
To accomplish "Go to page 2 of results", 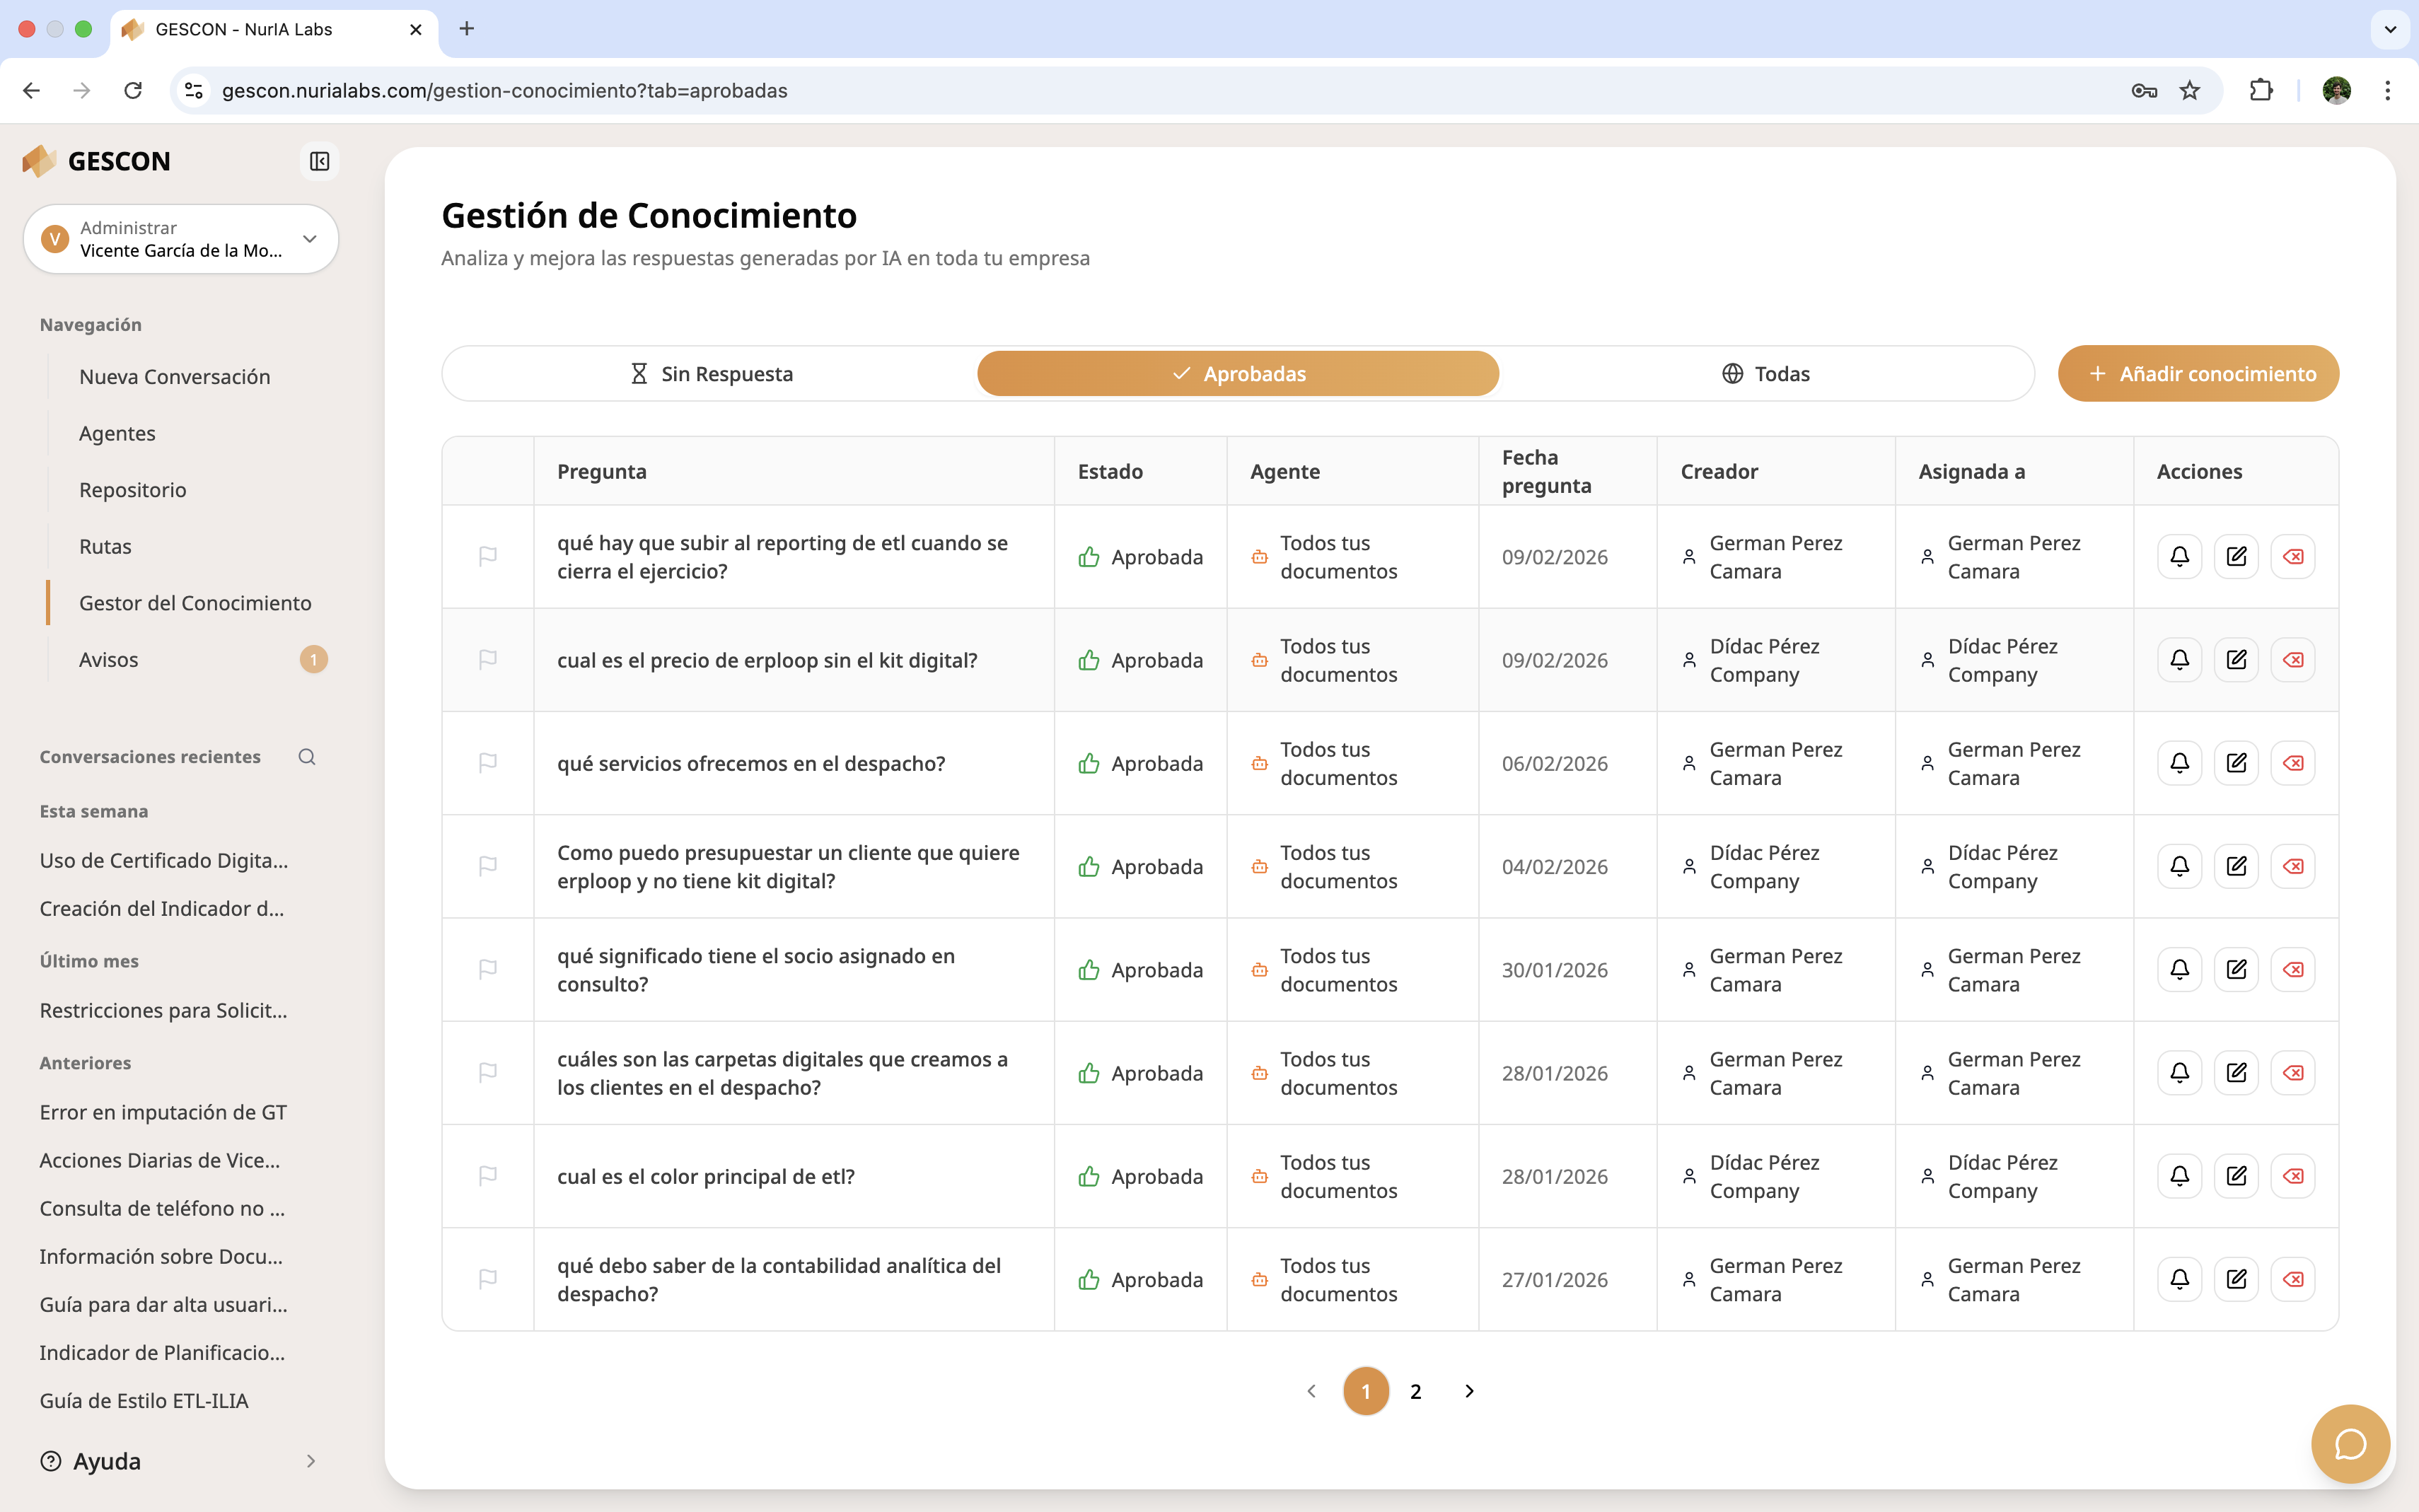I will [1415, 1391].
